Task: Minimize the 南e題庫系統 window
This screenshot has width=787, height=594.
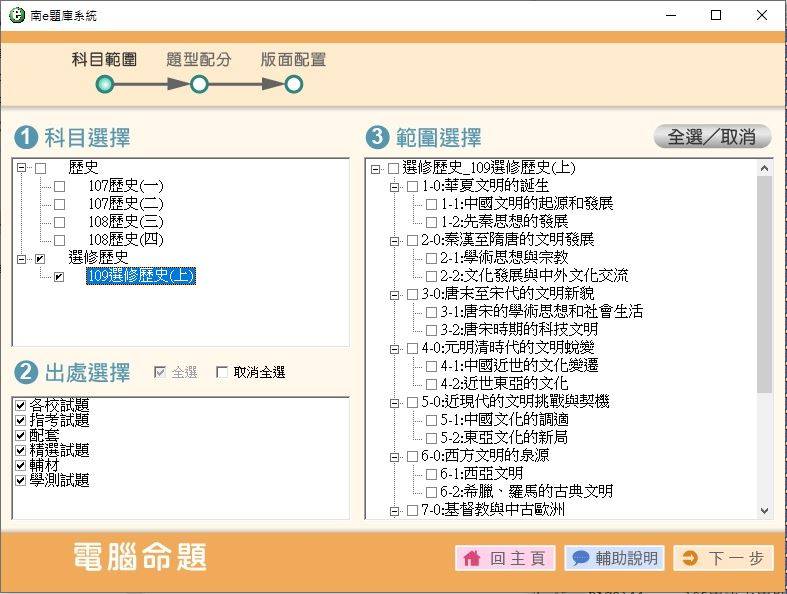Action: 671,15
